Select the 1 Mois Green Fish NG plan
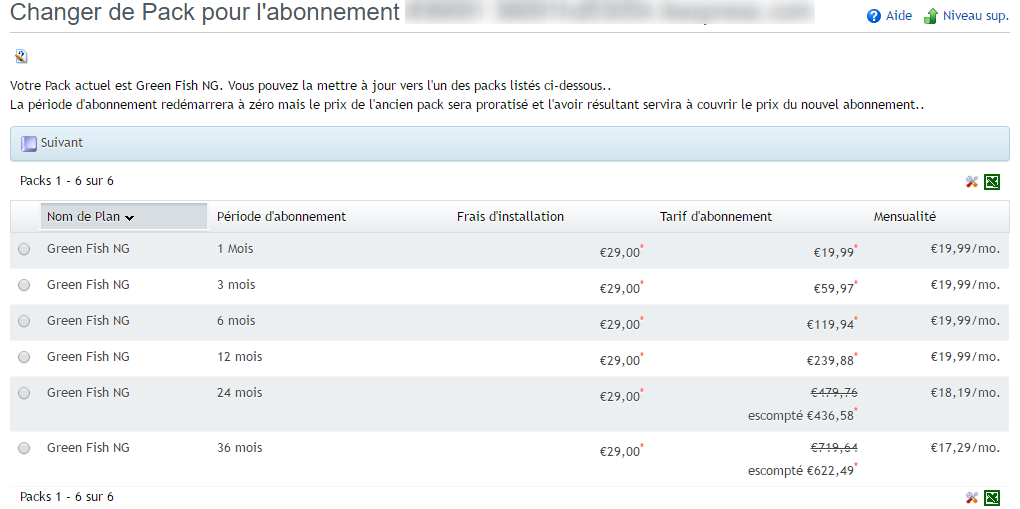This screenshot has height=509, width=1020. 24,249
